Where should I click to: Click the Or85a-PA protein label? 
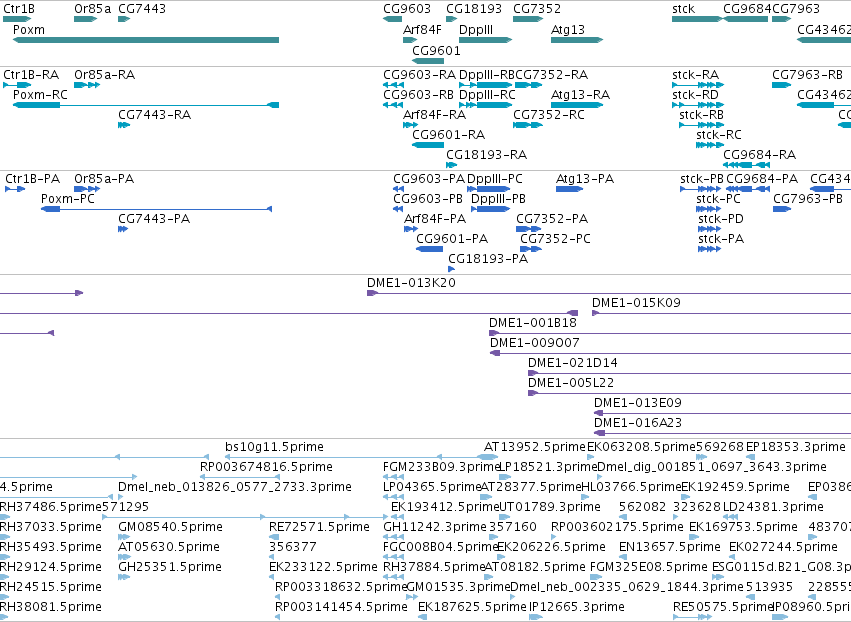104,179
